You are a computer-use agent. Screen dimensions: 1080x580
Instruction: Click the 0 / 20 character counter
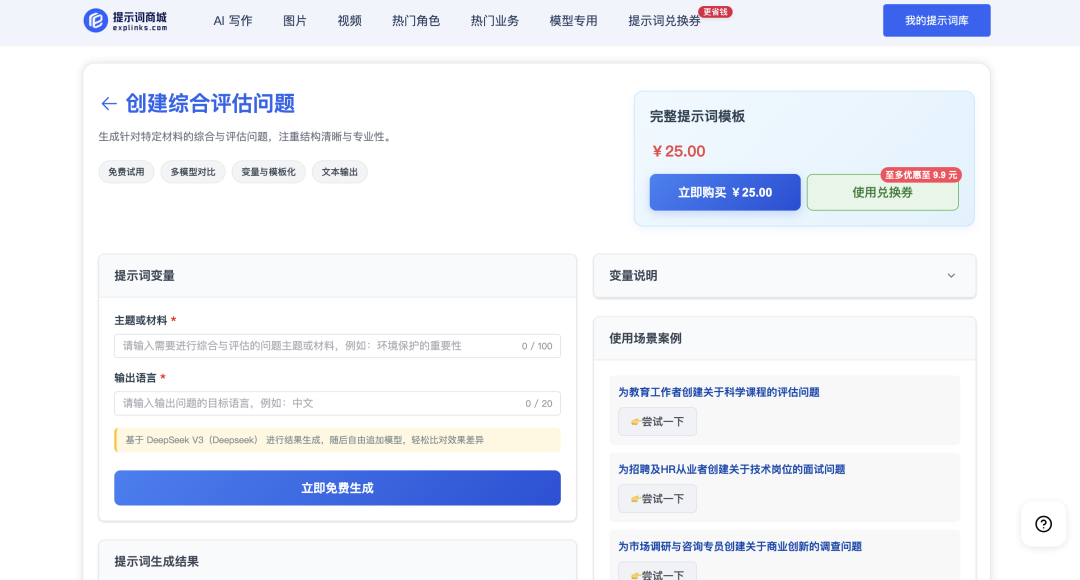(x=539, y=404)
